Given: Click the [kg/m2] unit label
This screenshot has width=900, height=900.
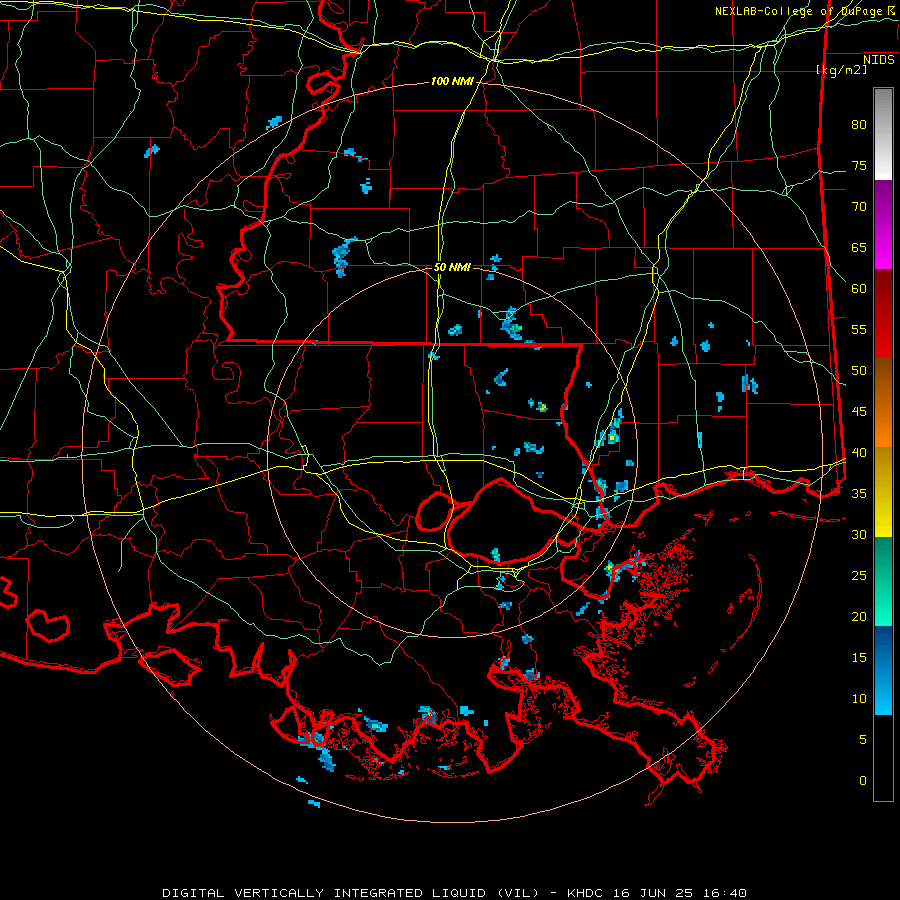Looking at the screenshot, I should pyautogui.click(x=841, y=70).
